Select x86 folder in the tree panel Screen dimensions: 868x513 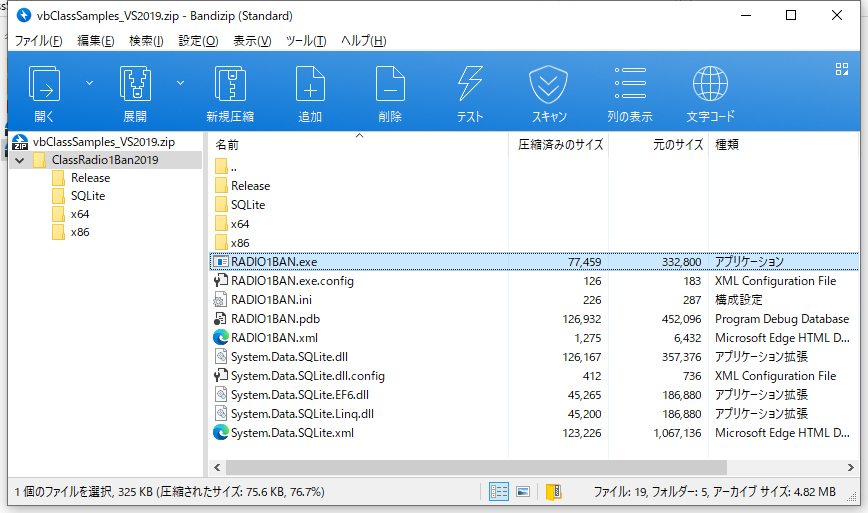80,232
